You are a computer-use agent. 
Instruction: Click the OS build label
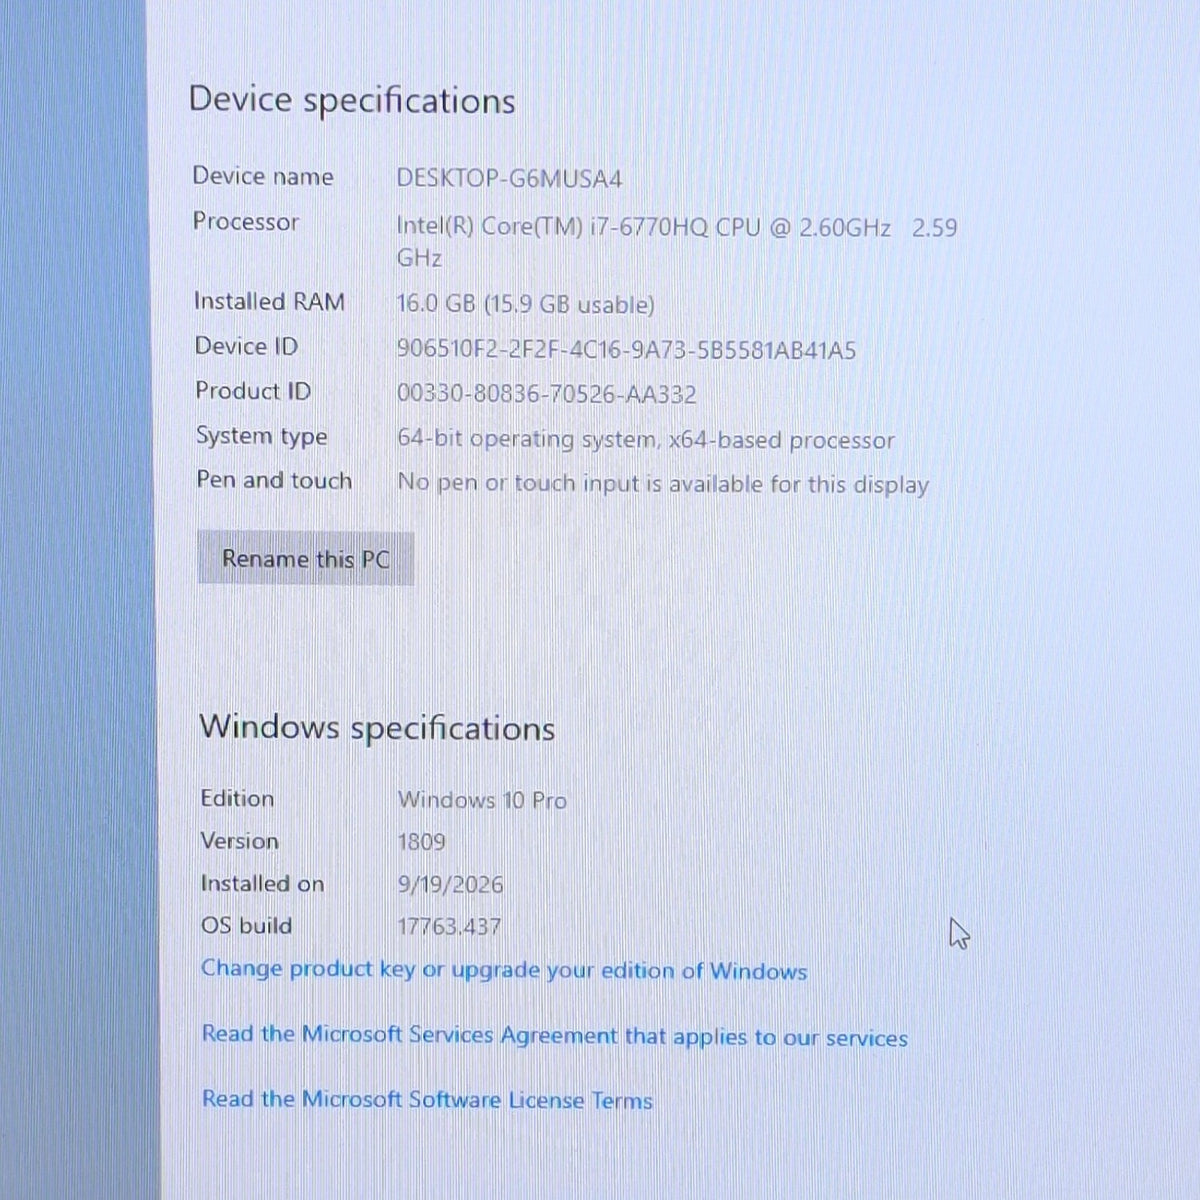[x=247, y=925]
